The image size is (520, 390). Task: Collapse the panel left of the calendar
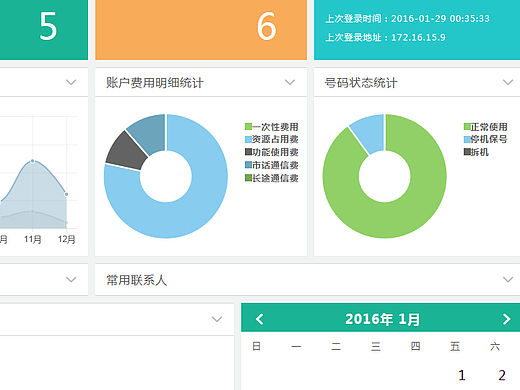pos(217,319)
